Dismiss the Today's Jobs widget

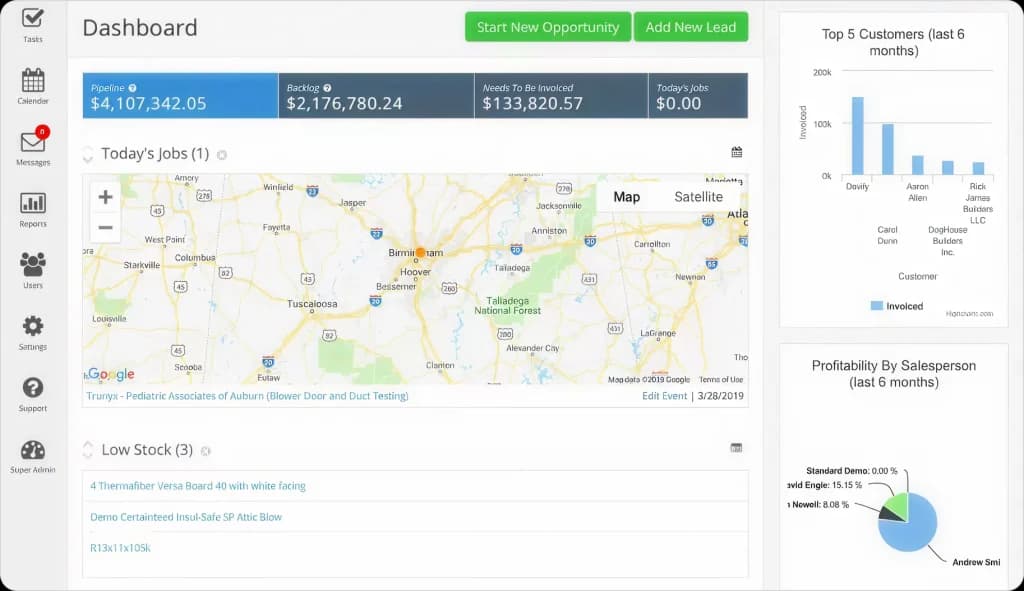221,155
